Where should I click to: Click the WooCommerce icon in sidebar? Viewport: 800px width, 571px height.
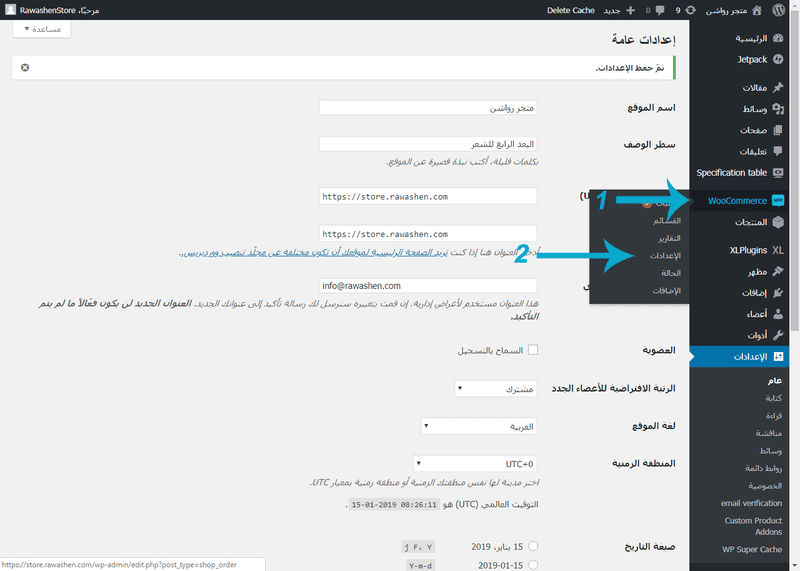(x=778, y=201)
